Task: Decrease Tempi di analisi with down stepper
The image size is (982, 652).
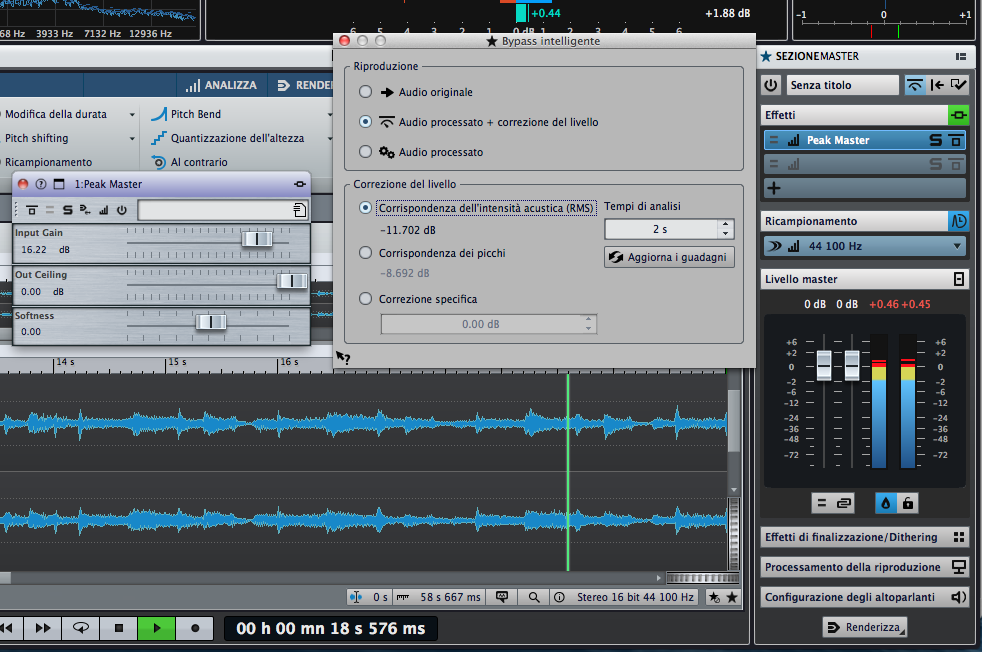Action: [x=725, y=234]
